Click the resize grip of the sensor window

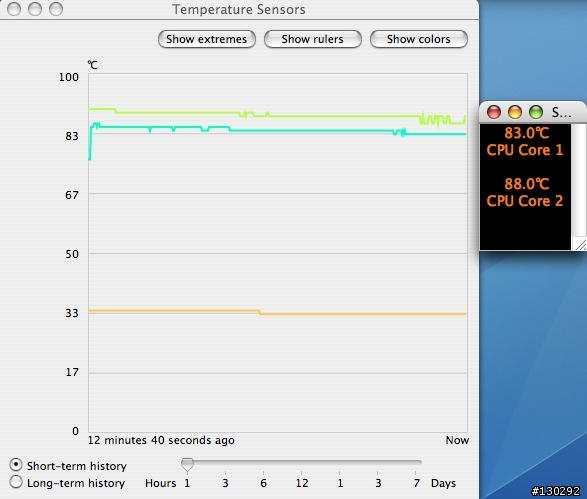[580, 244]
